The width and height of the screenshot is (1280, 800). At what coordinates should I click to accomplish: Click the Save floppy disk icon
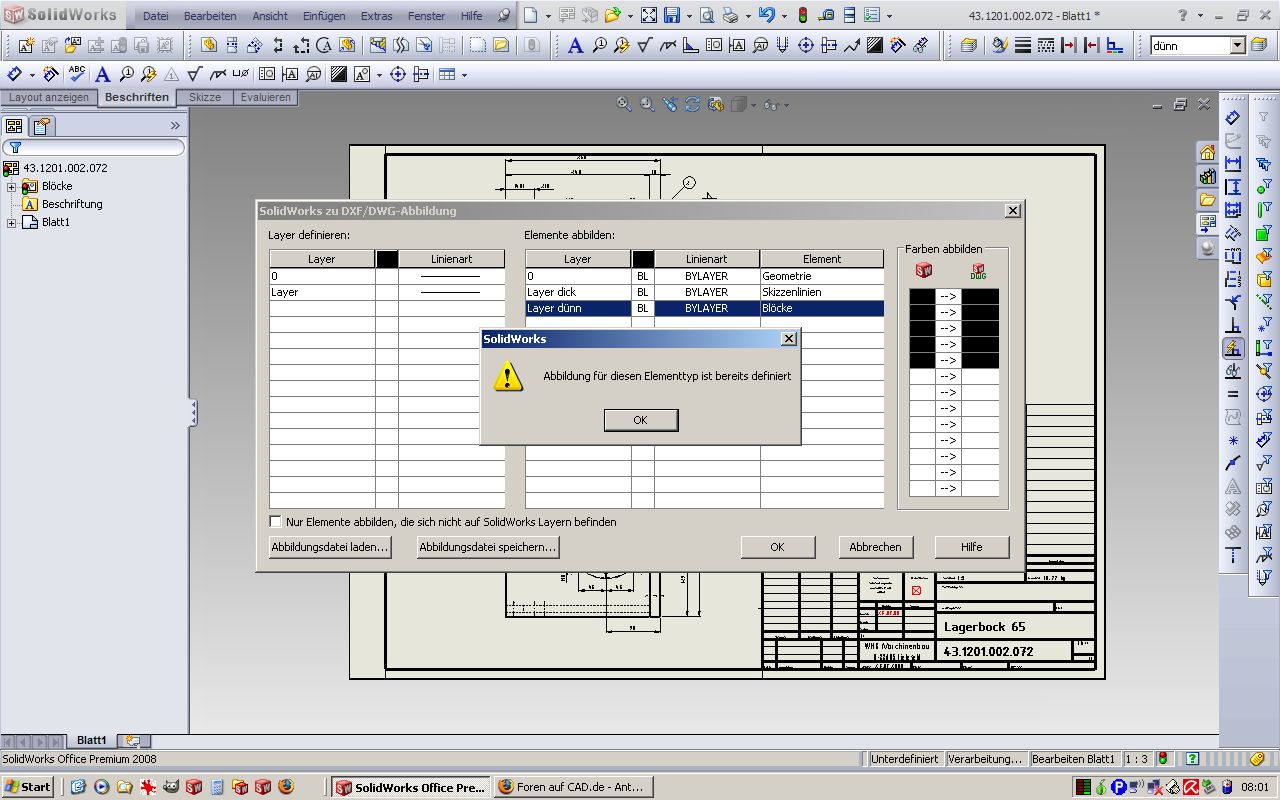click(x=672, y=16)
